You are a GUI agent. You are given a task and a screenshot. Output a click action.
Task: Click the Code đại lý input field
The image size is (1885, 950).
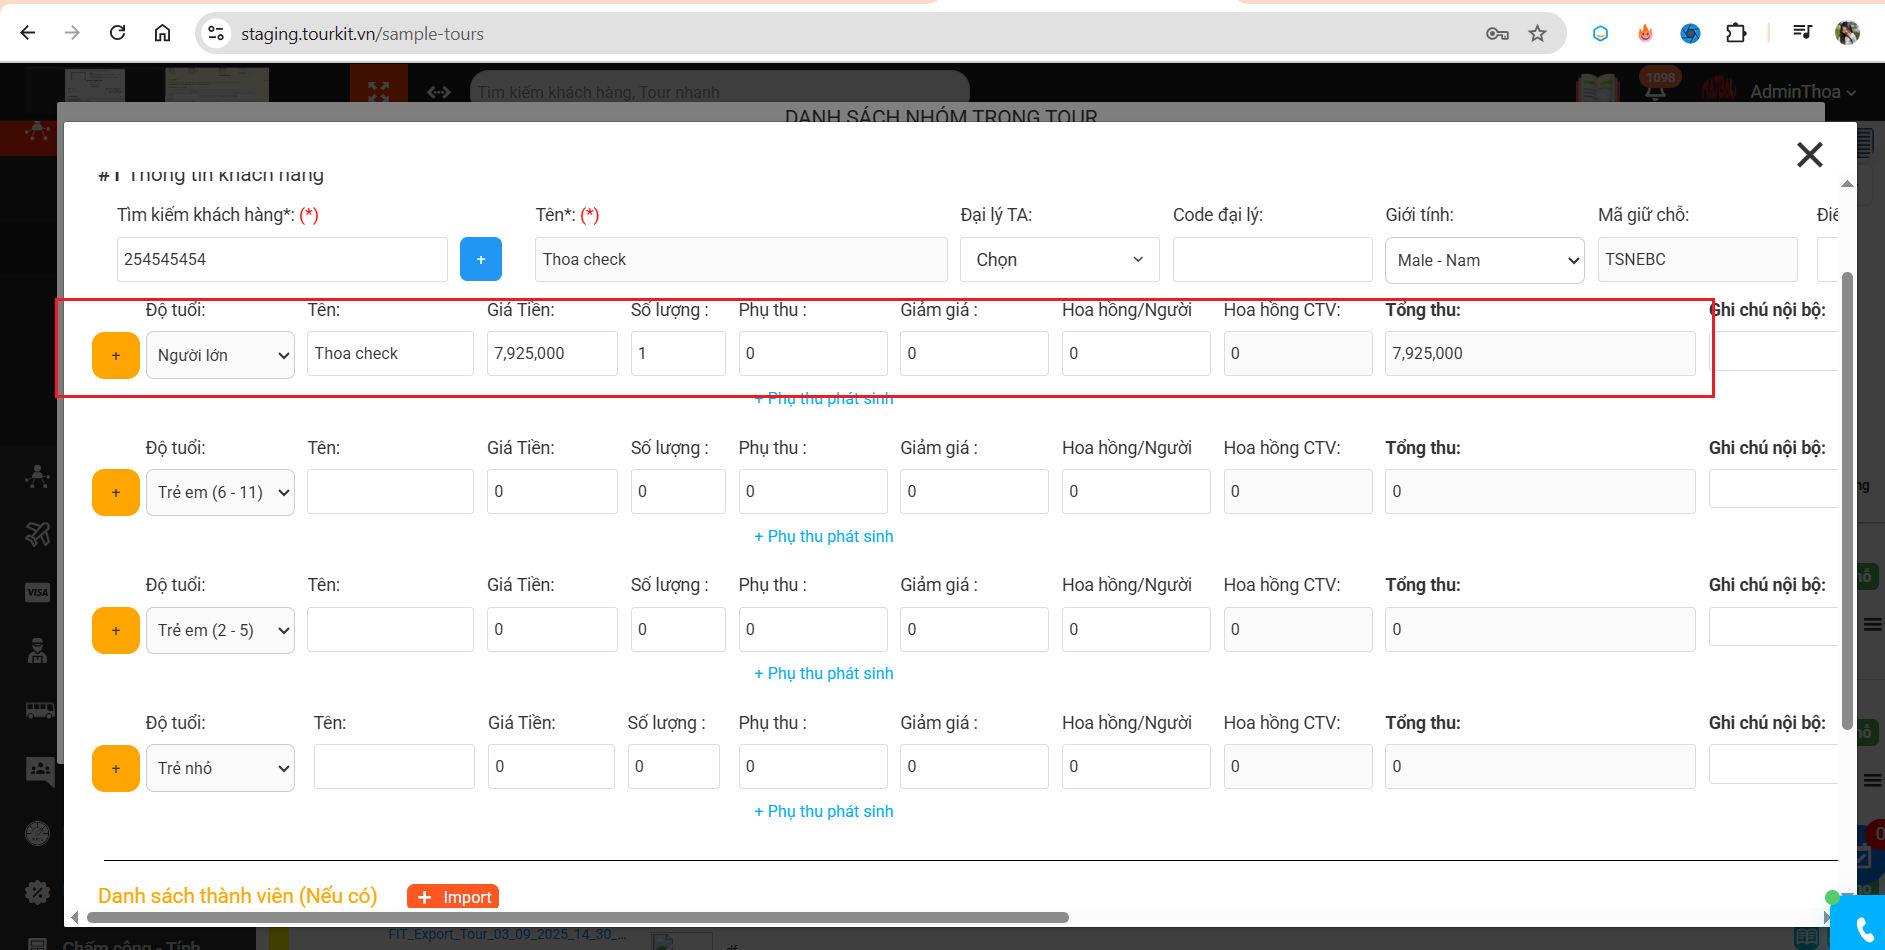(x=1272, y=260)
